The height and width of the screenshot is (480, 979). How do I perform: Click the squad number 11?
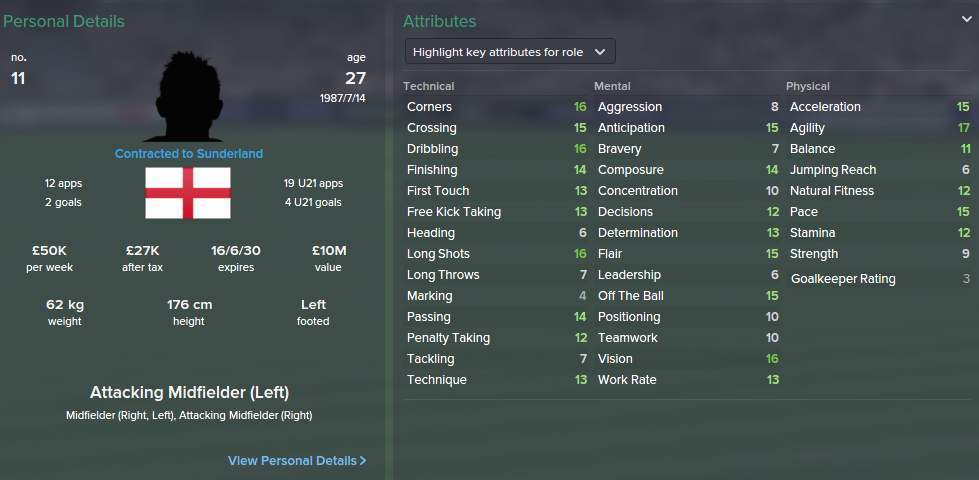(x=18, y=78)
